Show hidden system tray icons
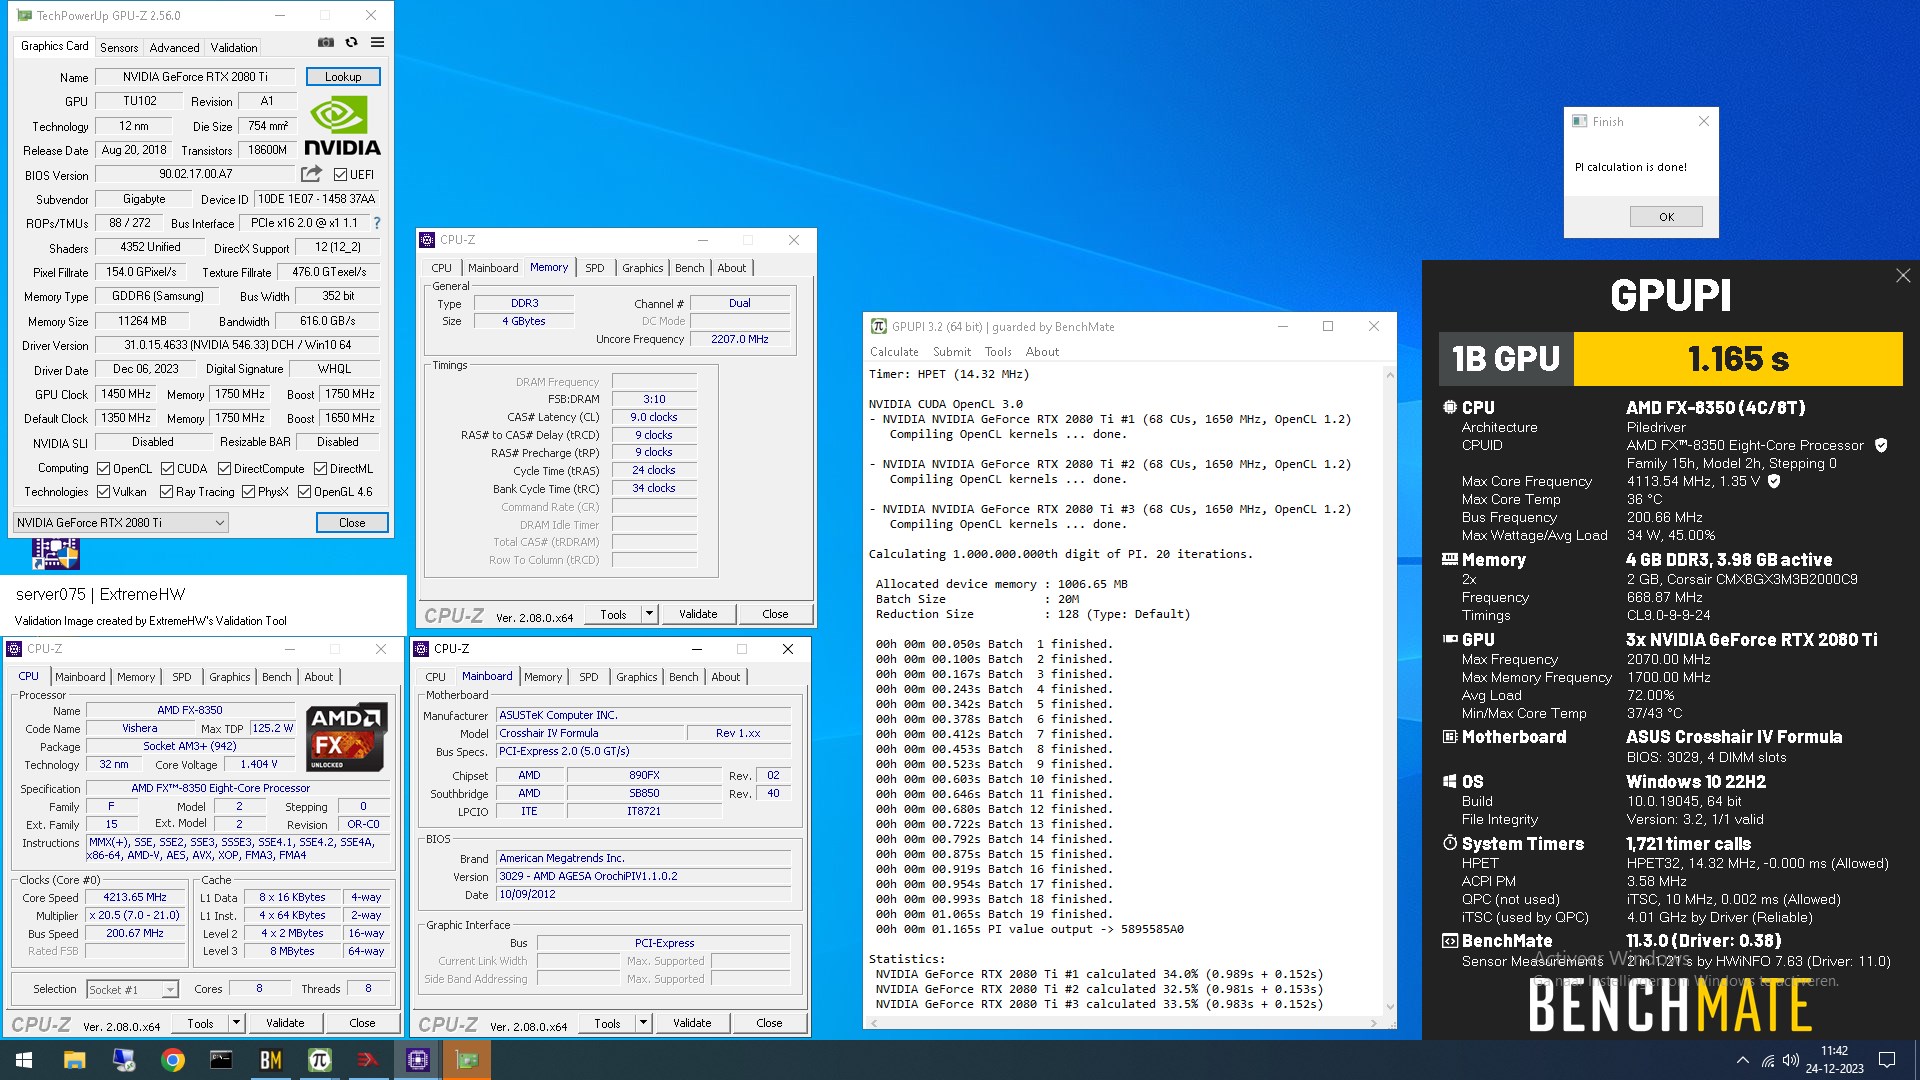Screen dimensions: 1920x1080 (x=1743, y=1060)
